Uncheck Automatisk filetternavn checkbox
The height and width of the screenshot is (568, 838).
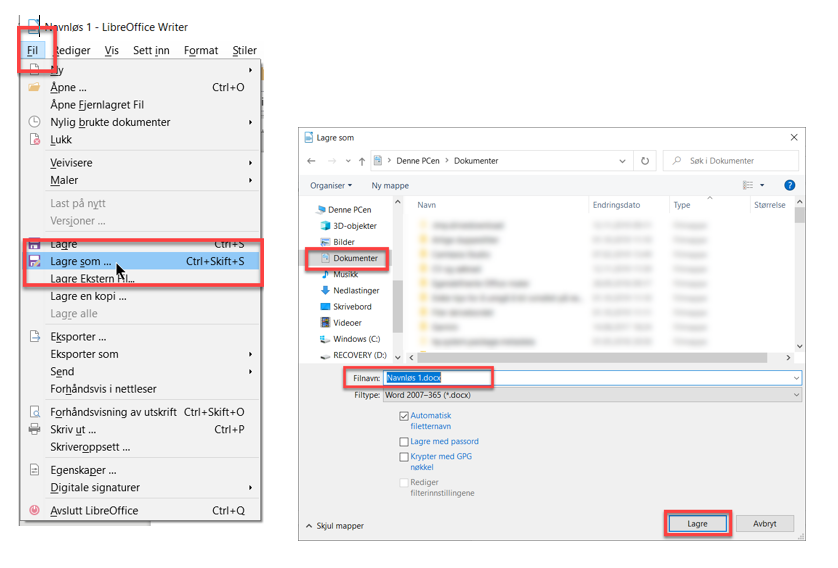coord(404,416)
